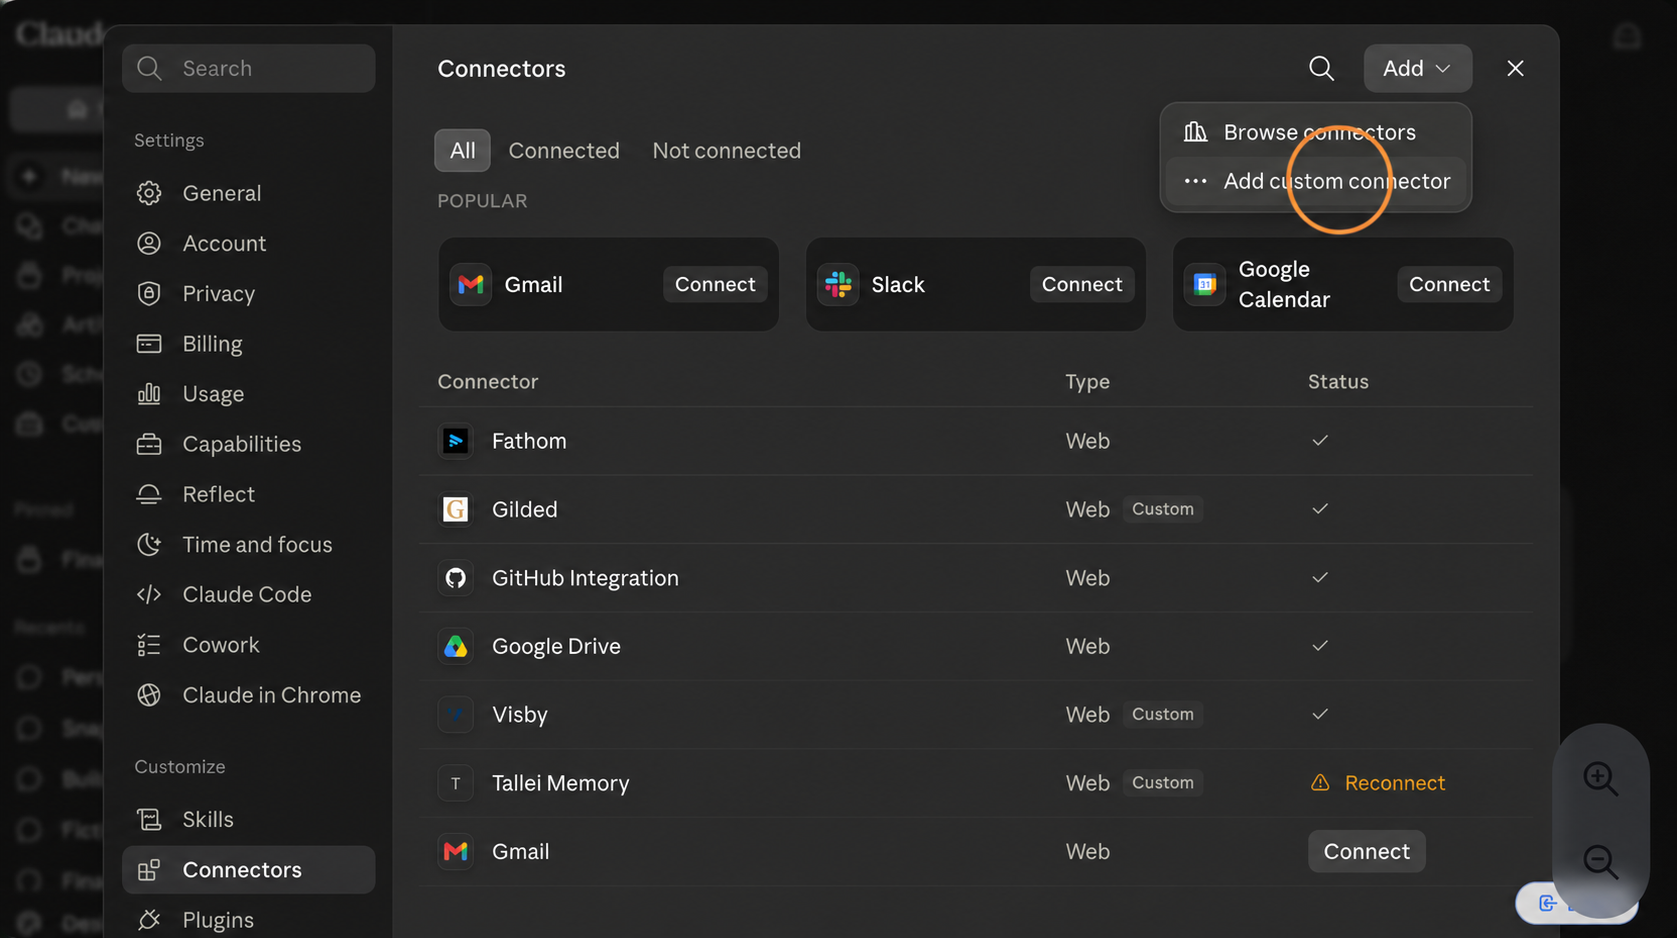Open the Connectors sidebar item
Screen dimensions: 1677x938
249,870
